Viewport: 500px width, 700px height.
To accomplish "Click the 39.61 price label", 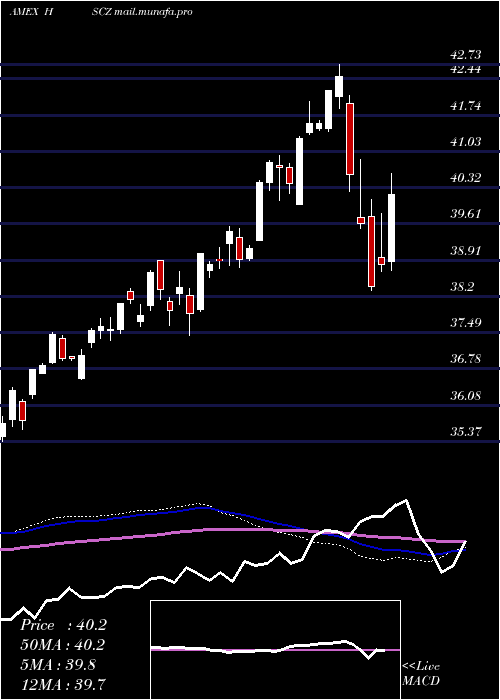I will tap(466, 214).
